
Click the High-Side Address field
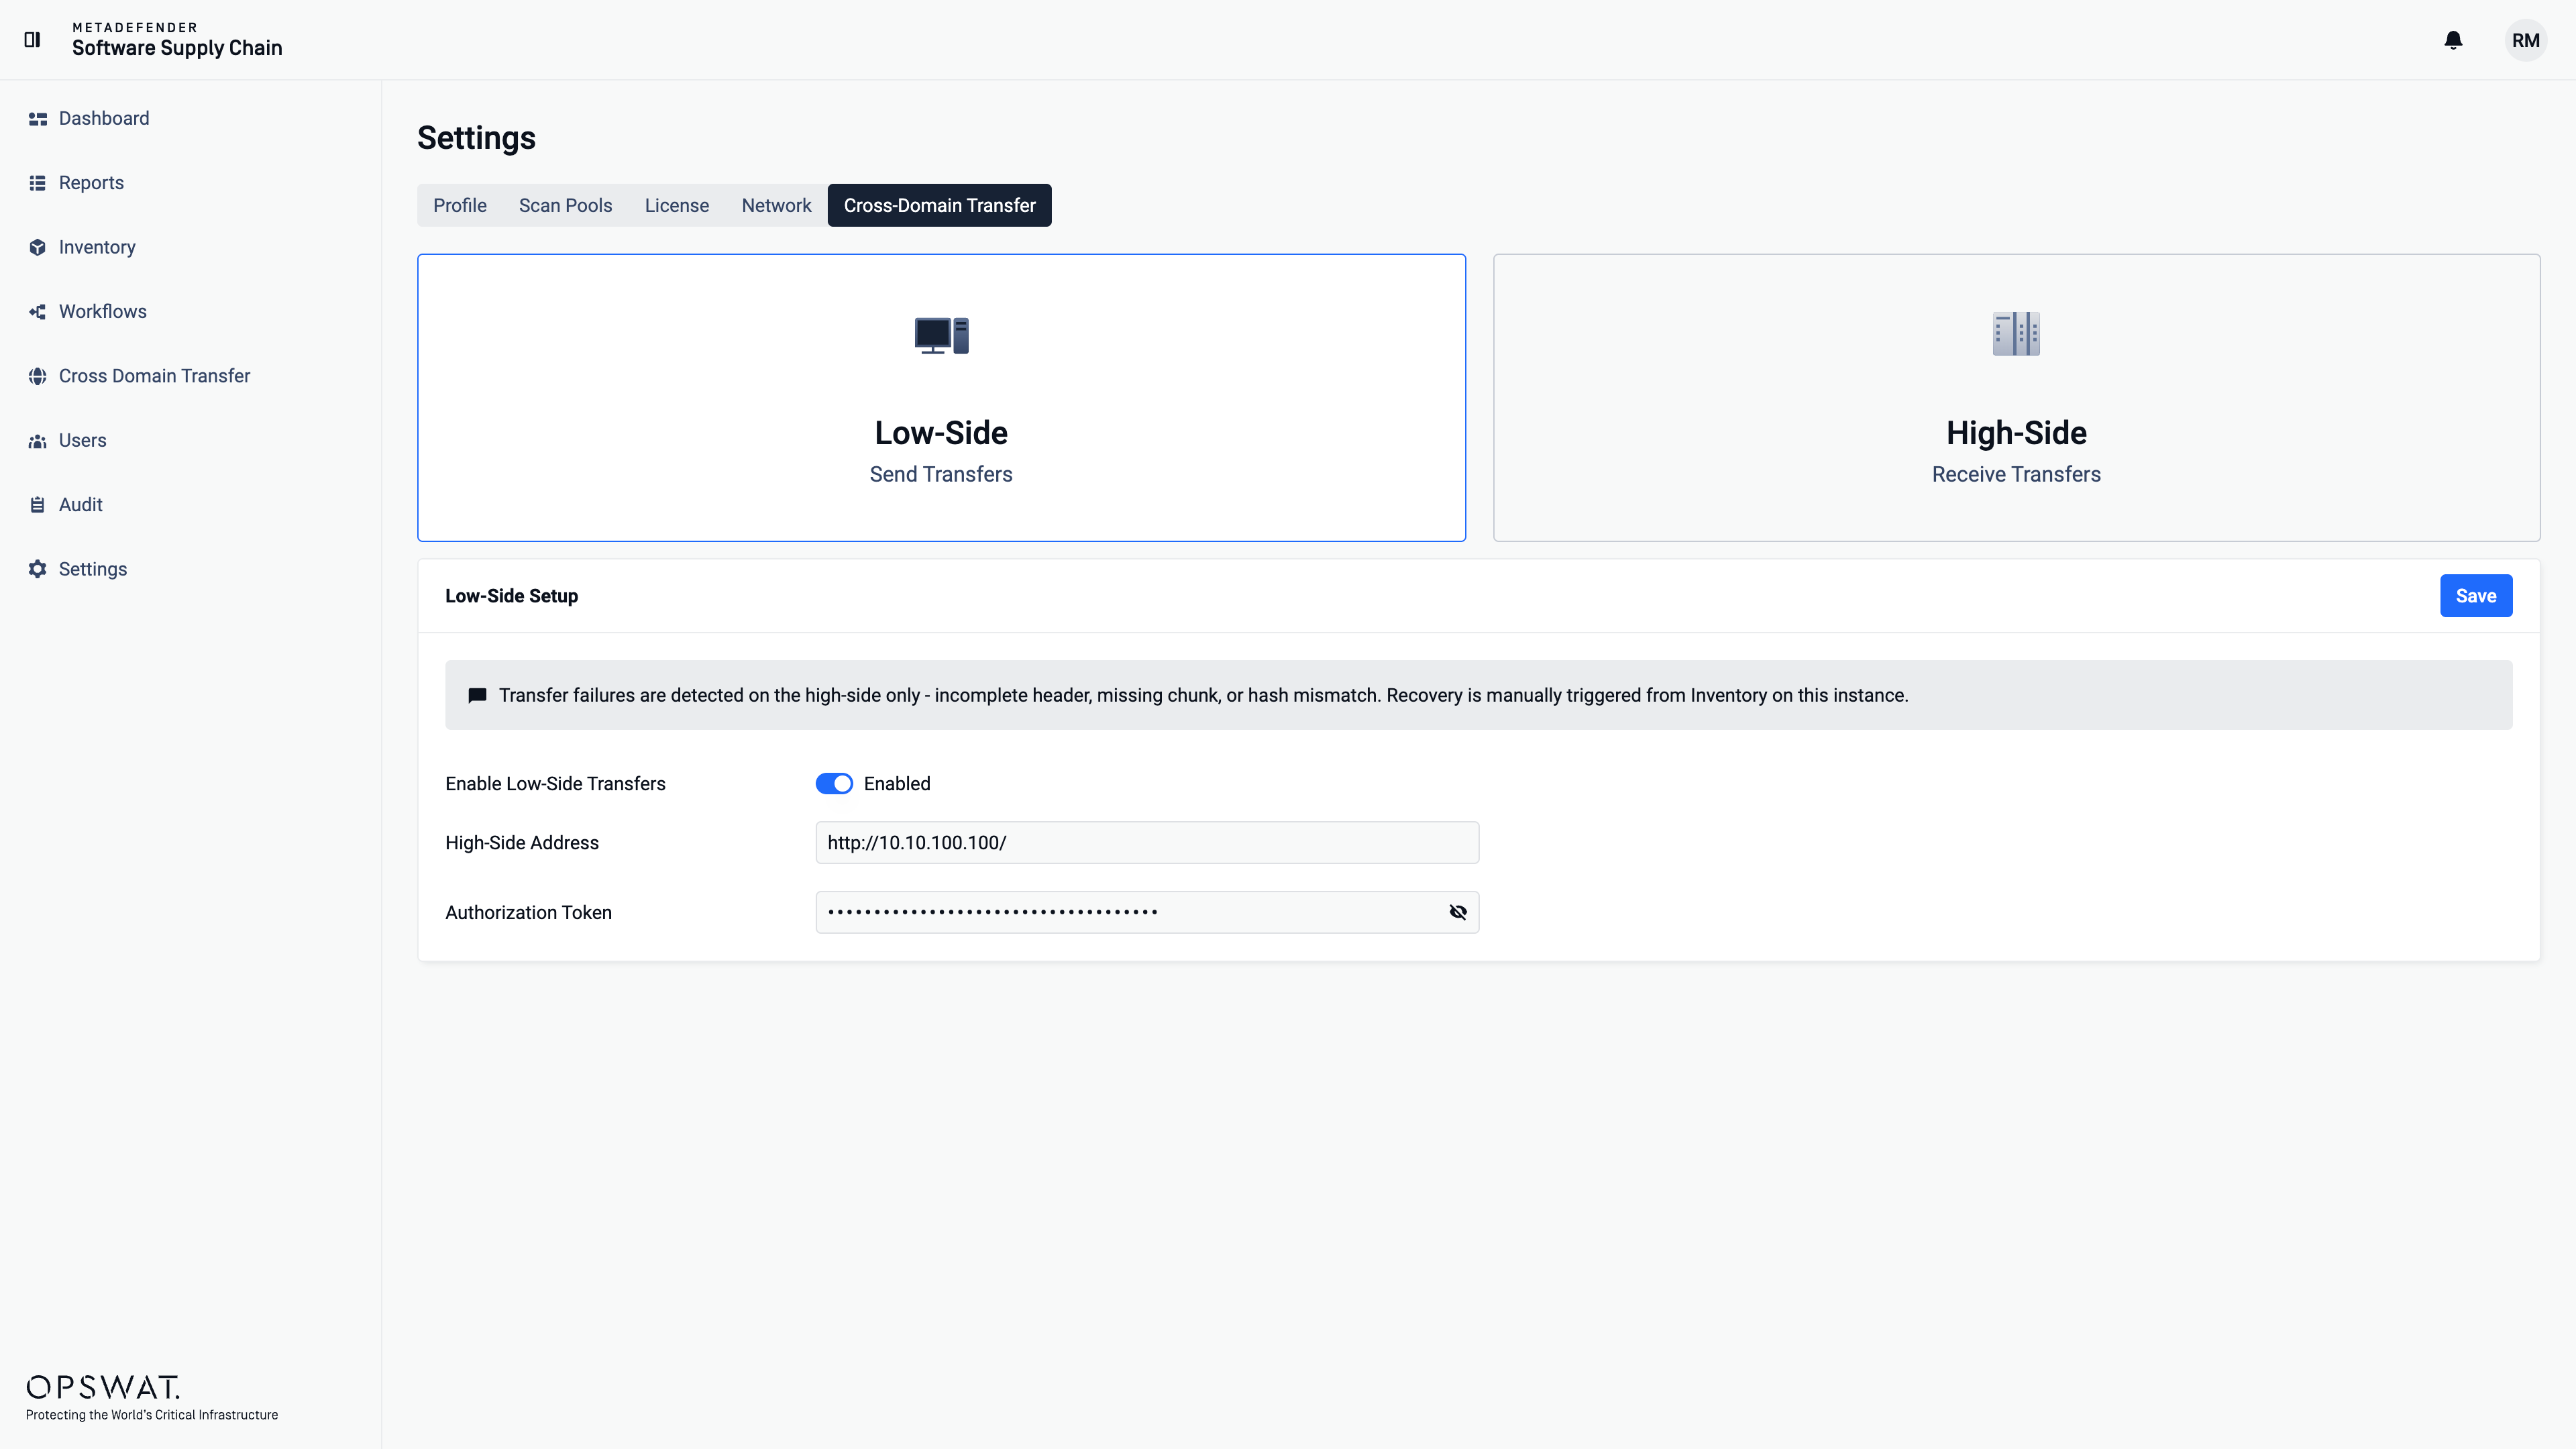1146,843
